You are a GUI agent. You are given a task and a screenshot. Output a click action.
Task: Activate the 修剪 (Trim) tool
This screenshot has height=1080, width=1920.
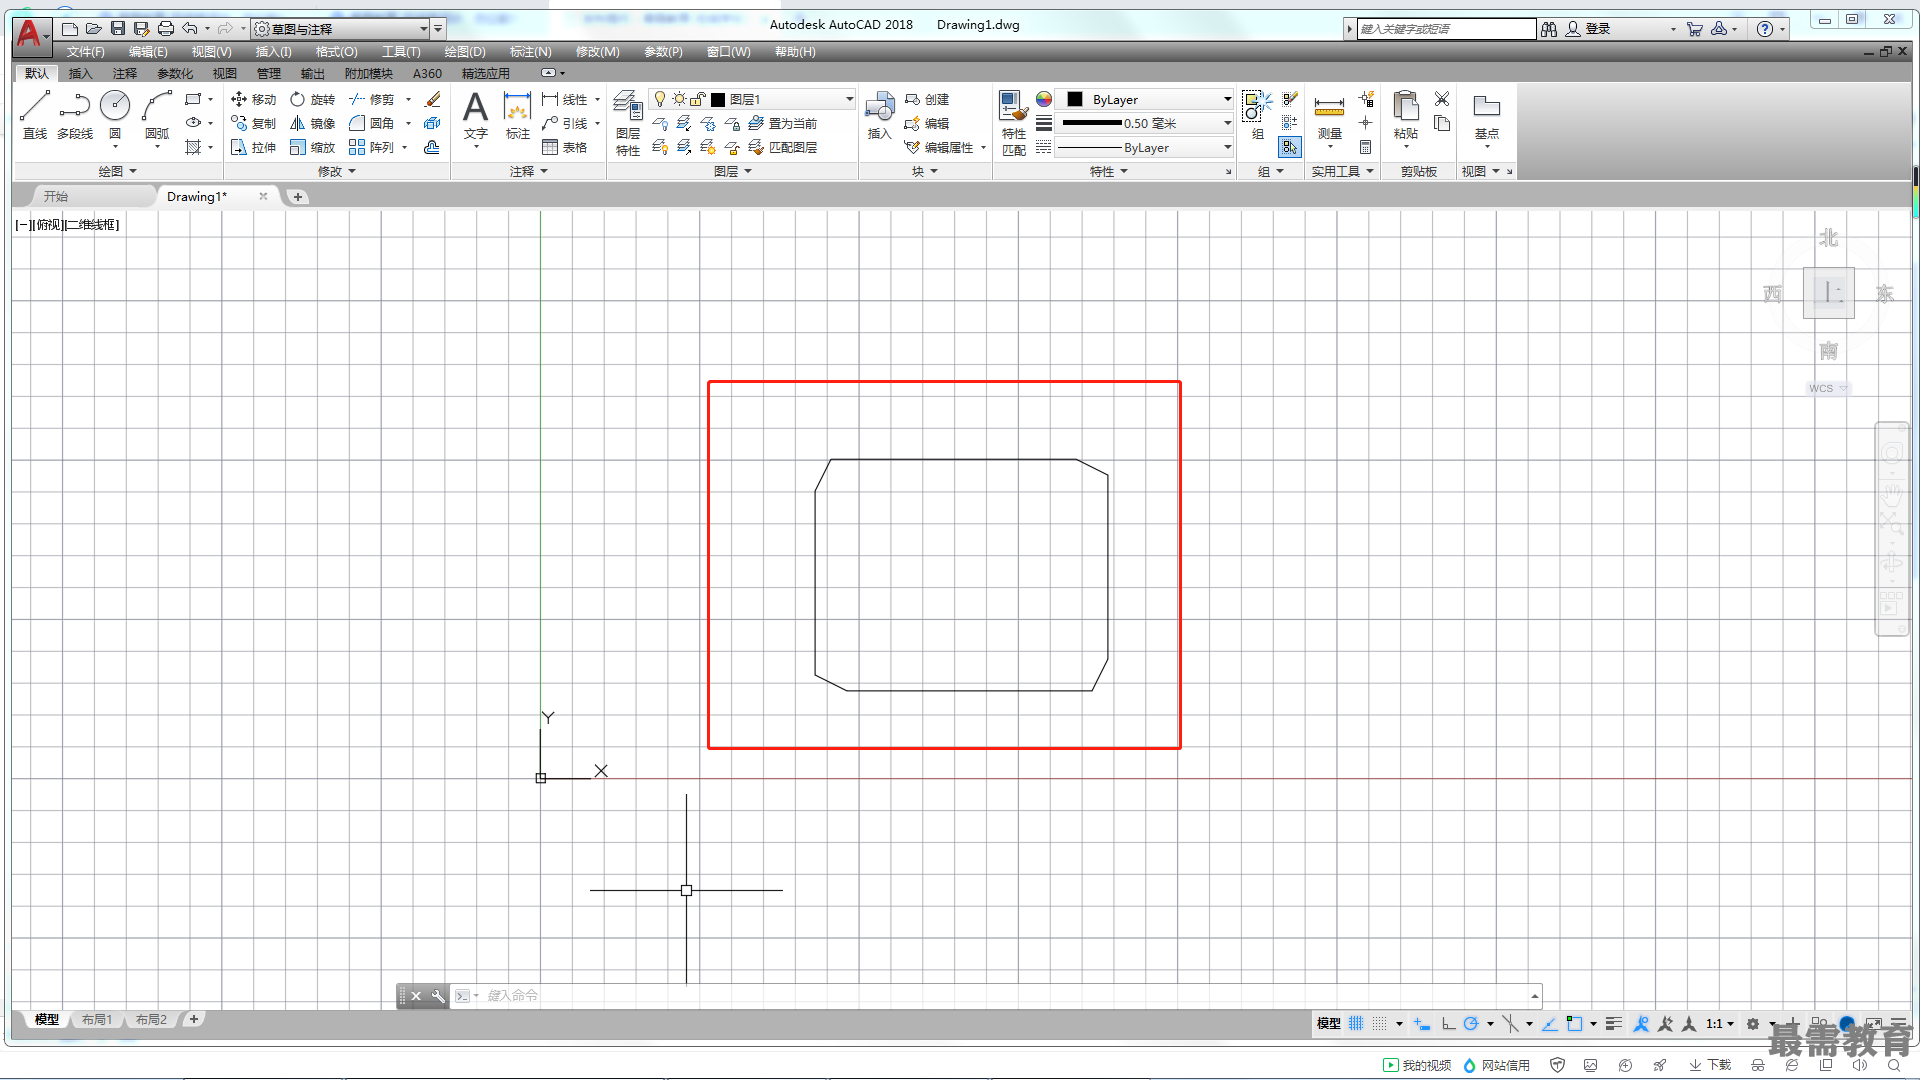(372, 99)
